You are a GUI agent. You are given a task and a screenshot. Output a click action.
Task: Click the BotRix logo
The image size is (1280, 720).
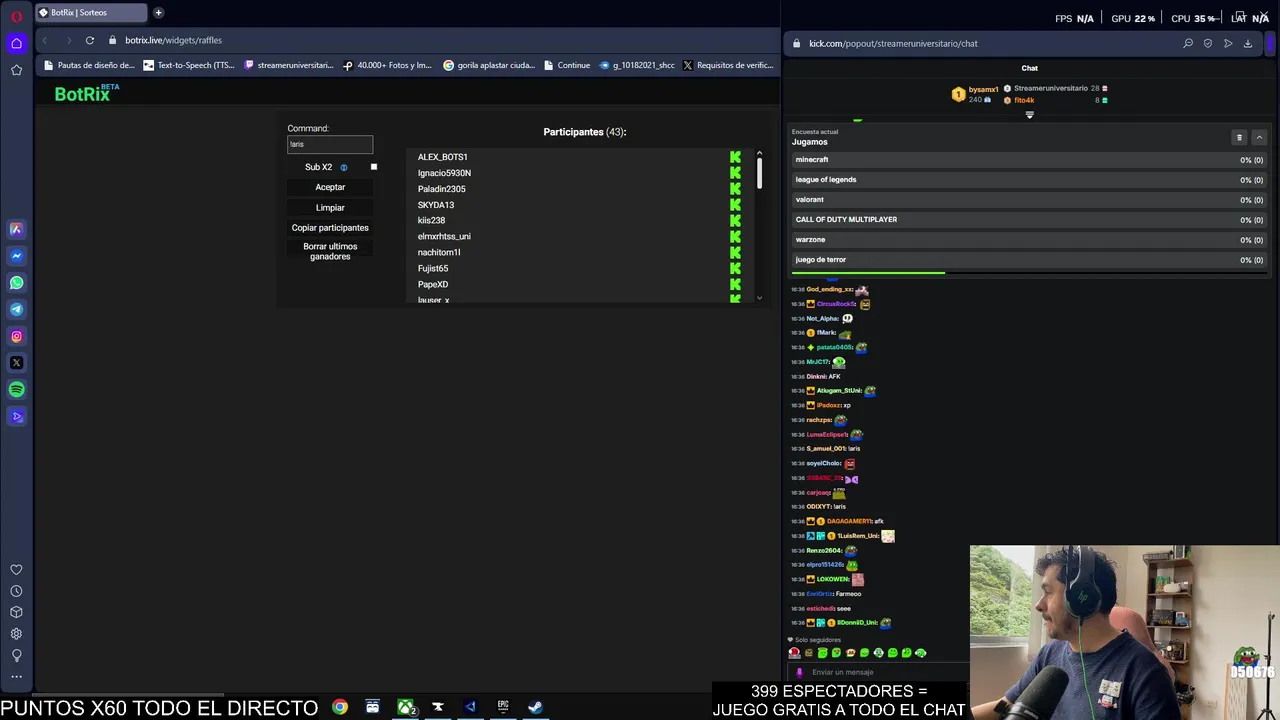coord(87,93)
